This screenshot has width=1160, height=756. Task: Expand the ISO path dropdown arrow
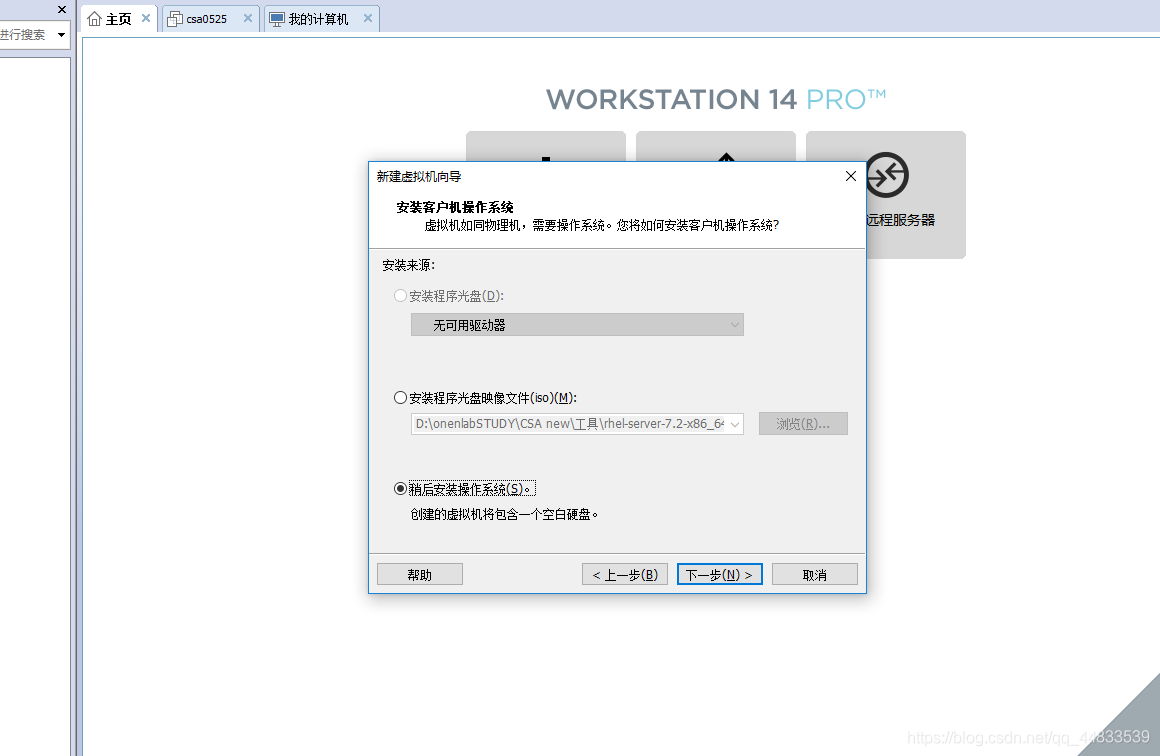click(x=735, y=424)
